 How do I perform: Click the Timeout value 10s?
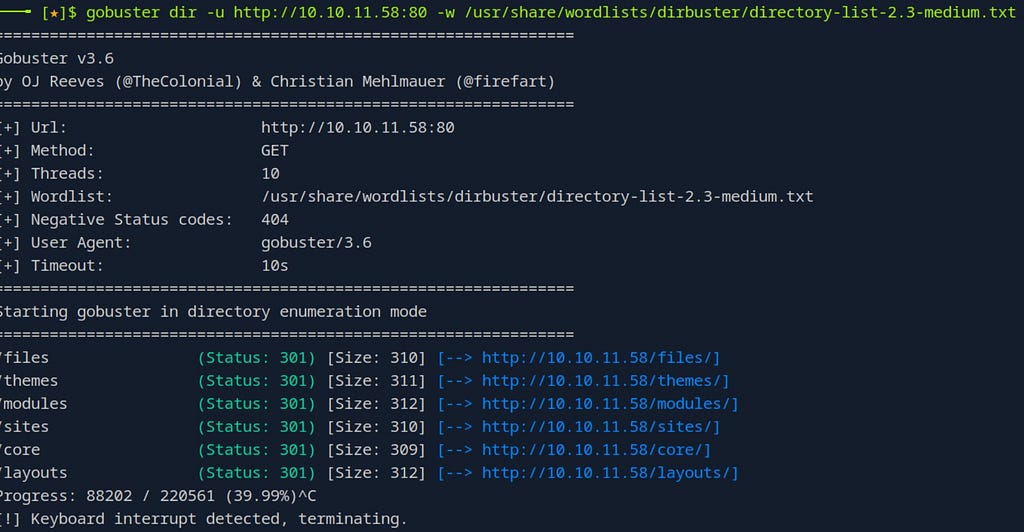pyautogui.click(x=275, y=266)
